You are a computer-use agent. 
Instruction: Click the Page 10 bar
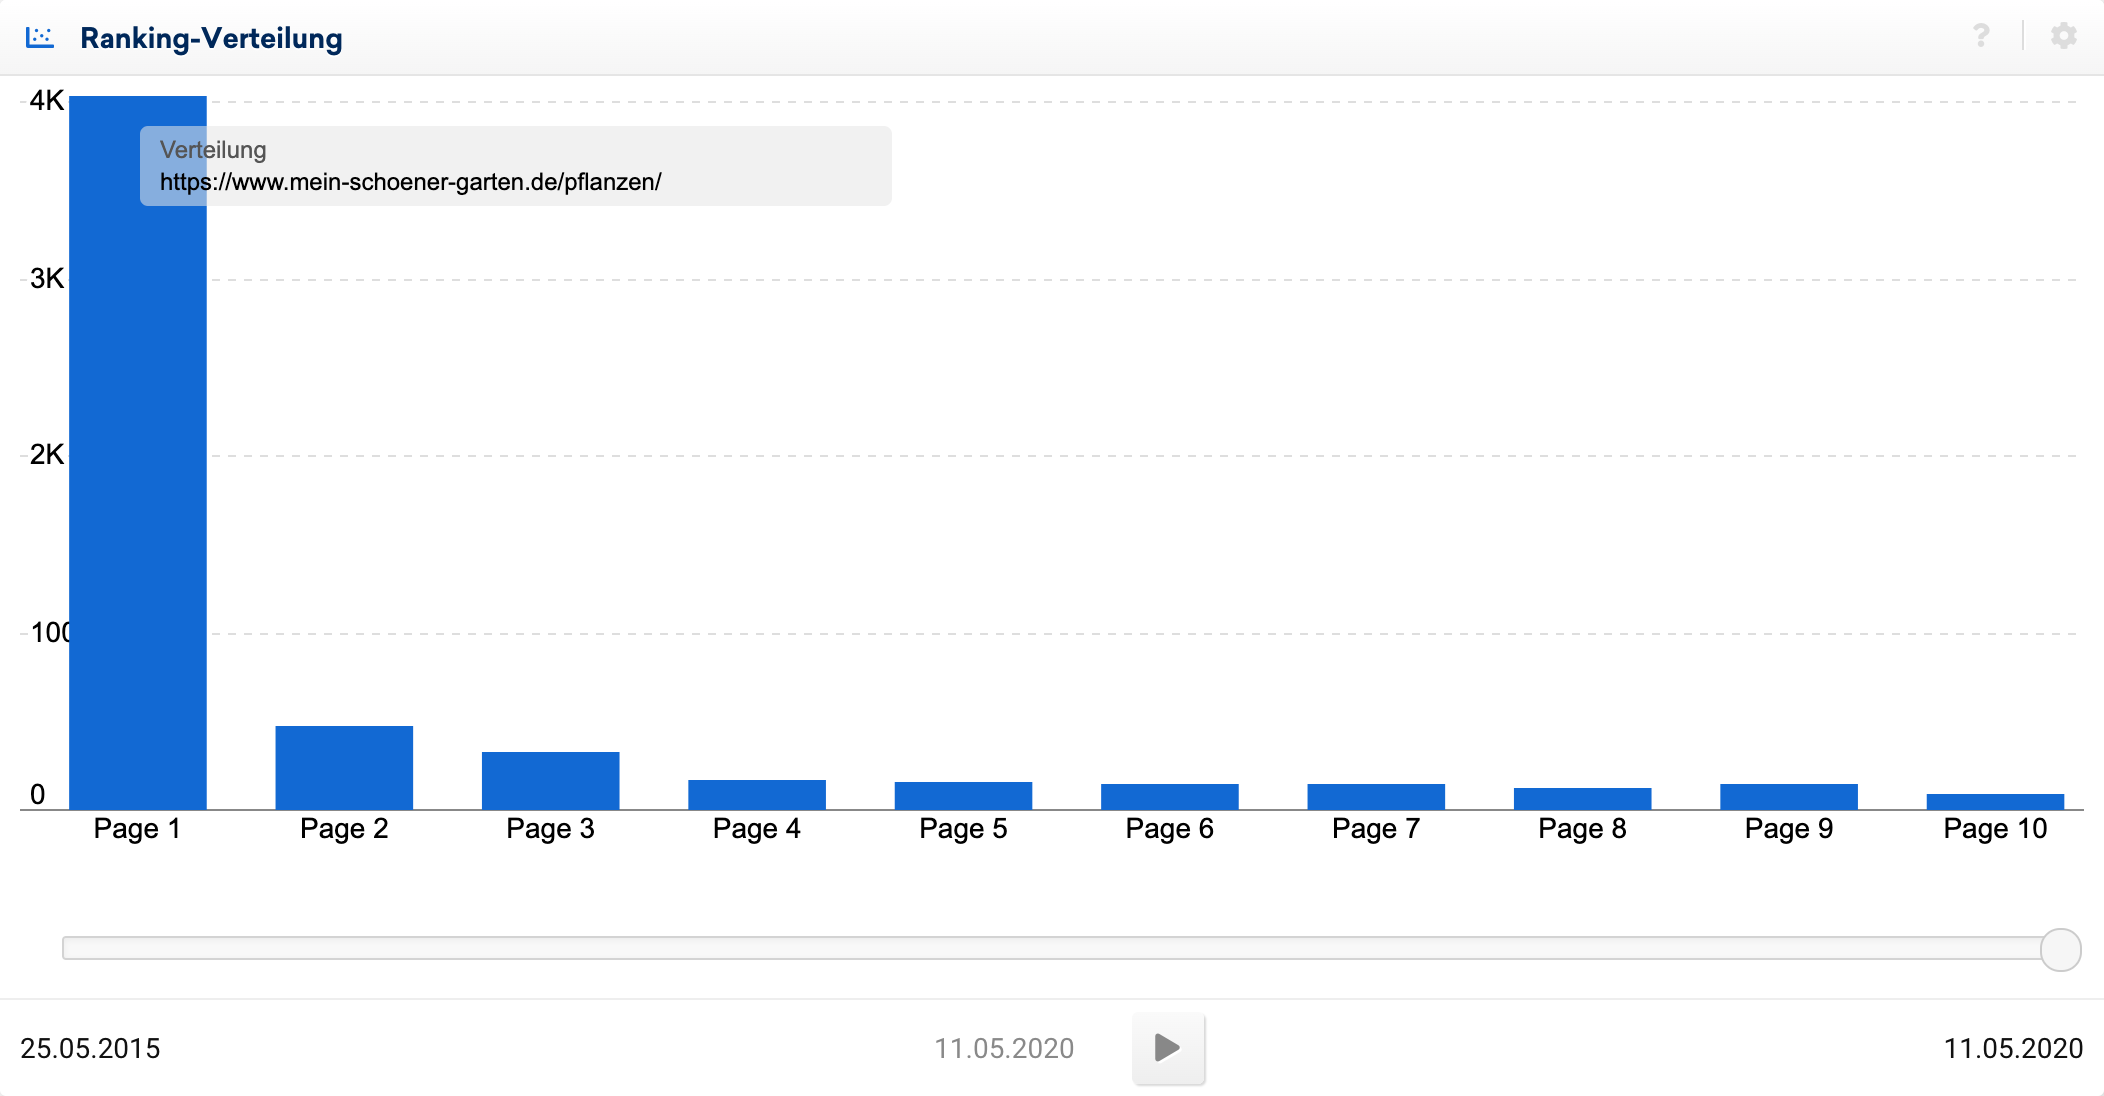1995,802
